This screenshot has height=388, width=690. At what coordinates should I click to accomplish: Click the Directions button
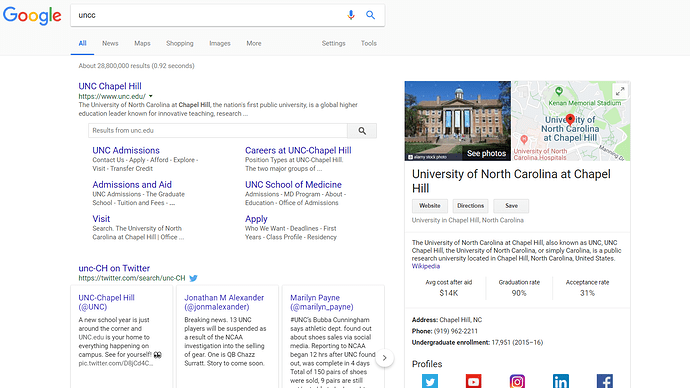[470, 206]
